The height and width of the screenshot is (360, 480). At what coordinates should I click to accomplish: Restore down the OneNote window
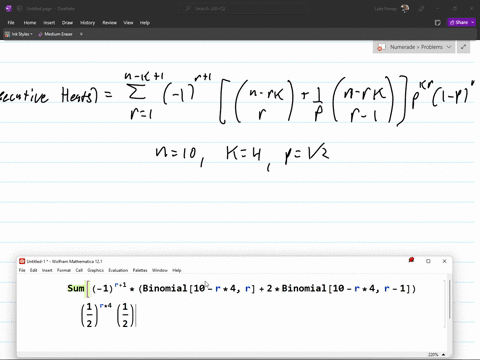click(455, 9)
